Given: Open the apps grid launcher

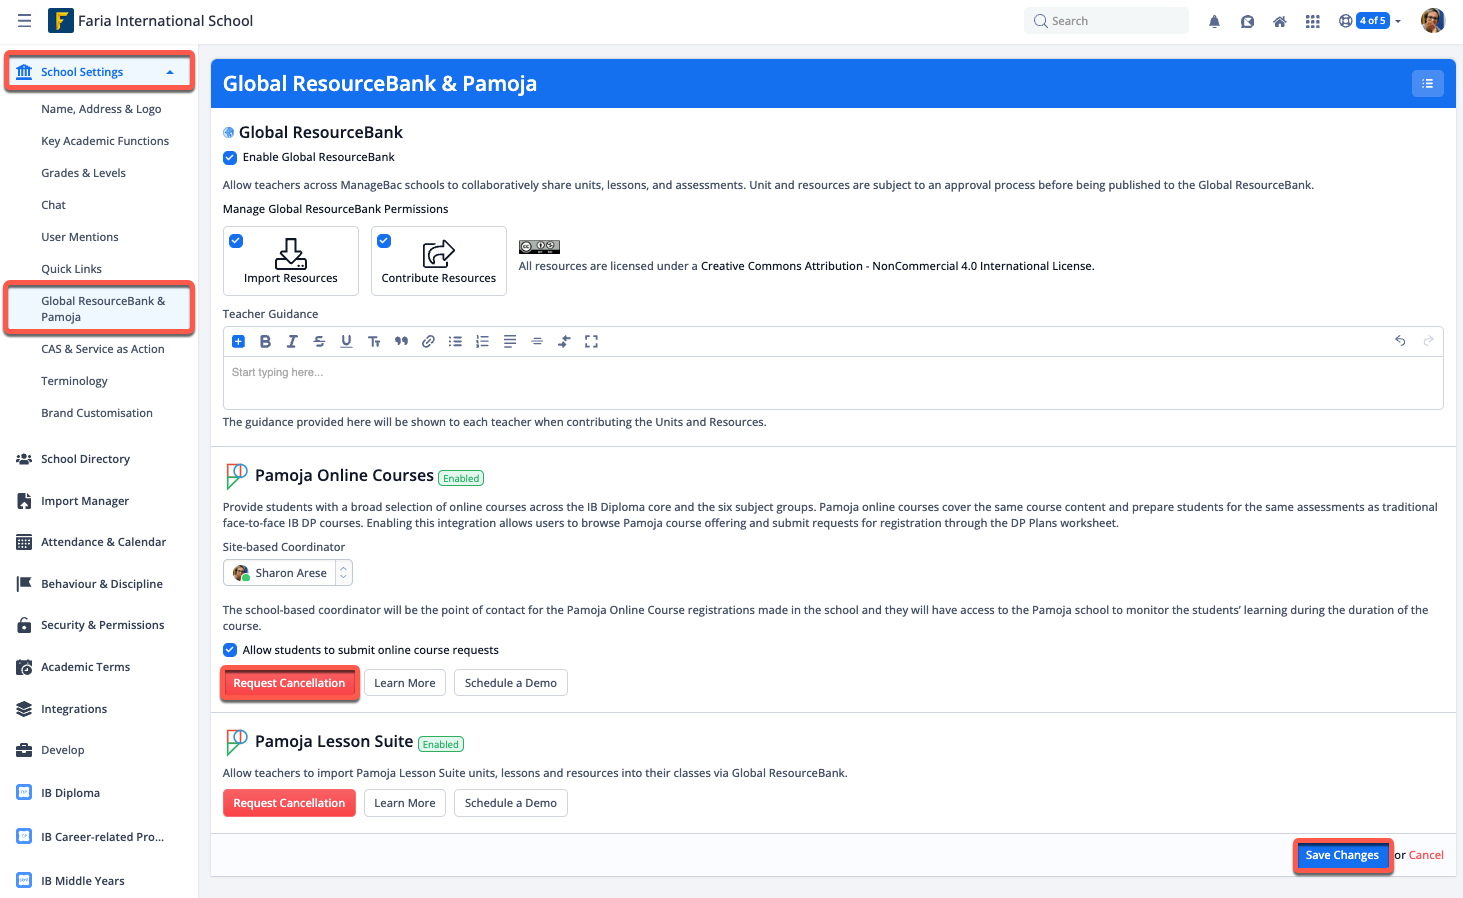Looking at the screenshot, I should coord(1313,21).
